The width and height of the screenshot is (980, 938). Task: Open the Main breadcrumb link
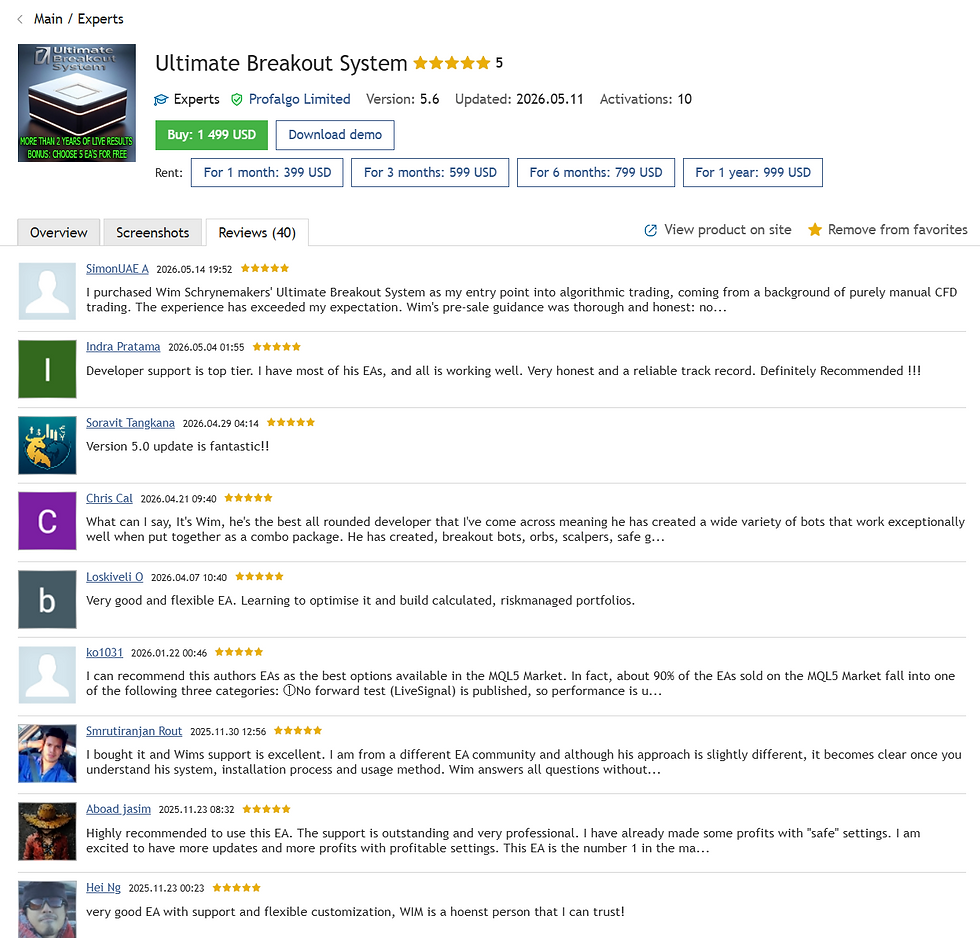[48, 19]
